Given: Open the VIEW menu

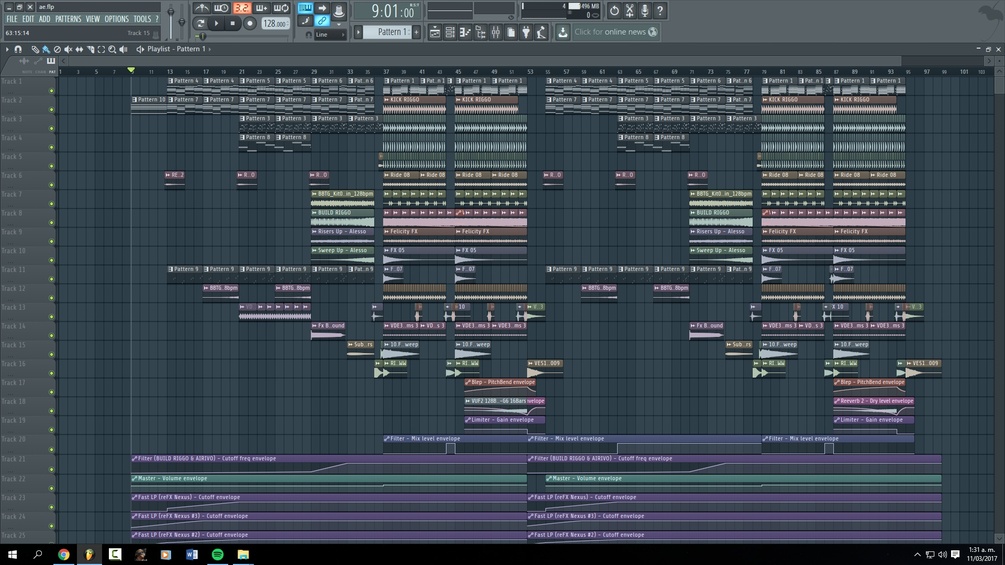Looking at the screenshot, I should click(93, 19).
